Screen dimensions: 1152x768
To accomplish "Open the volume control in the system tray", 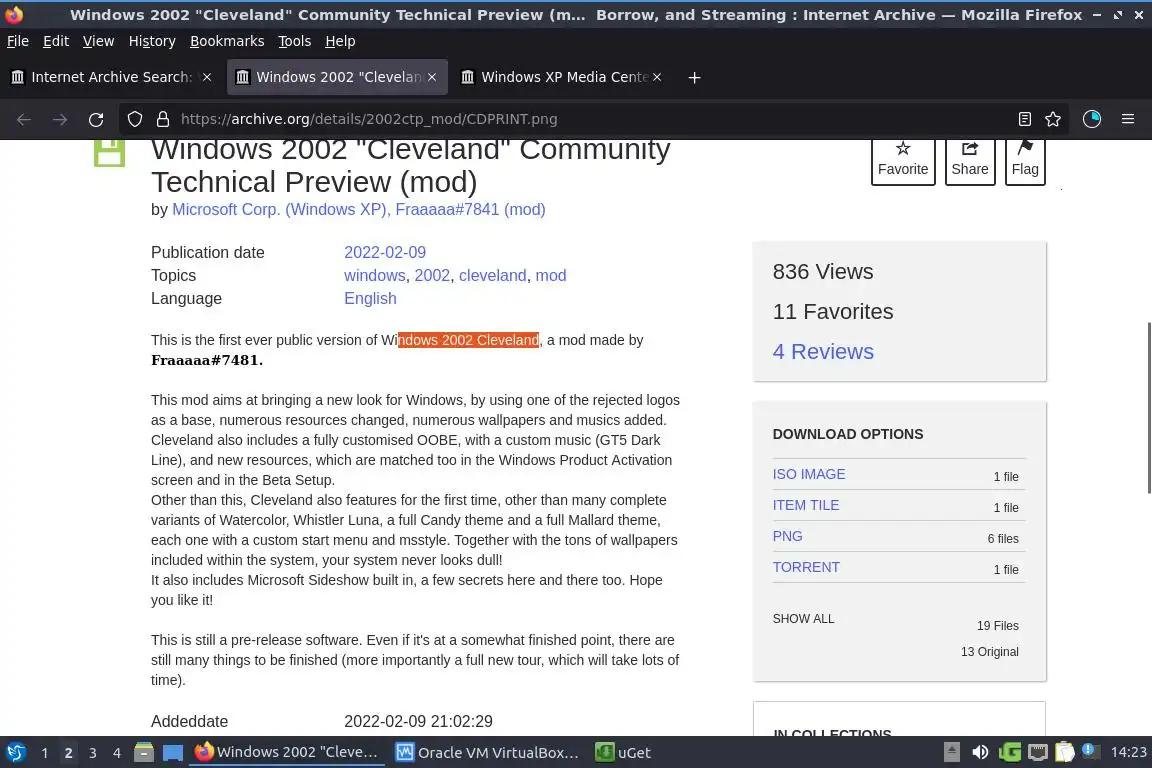I will (980, 753).
